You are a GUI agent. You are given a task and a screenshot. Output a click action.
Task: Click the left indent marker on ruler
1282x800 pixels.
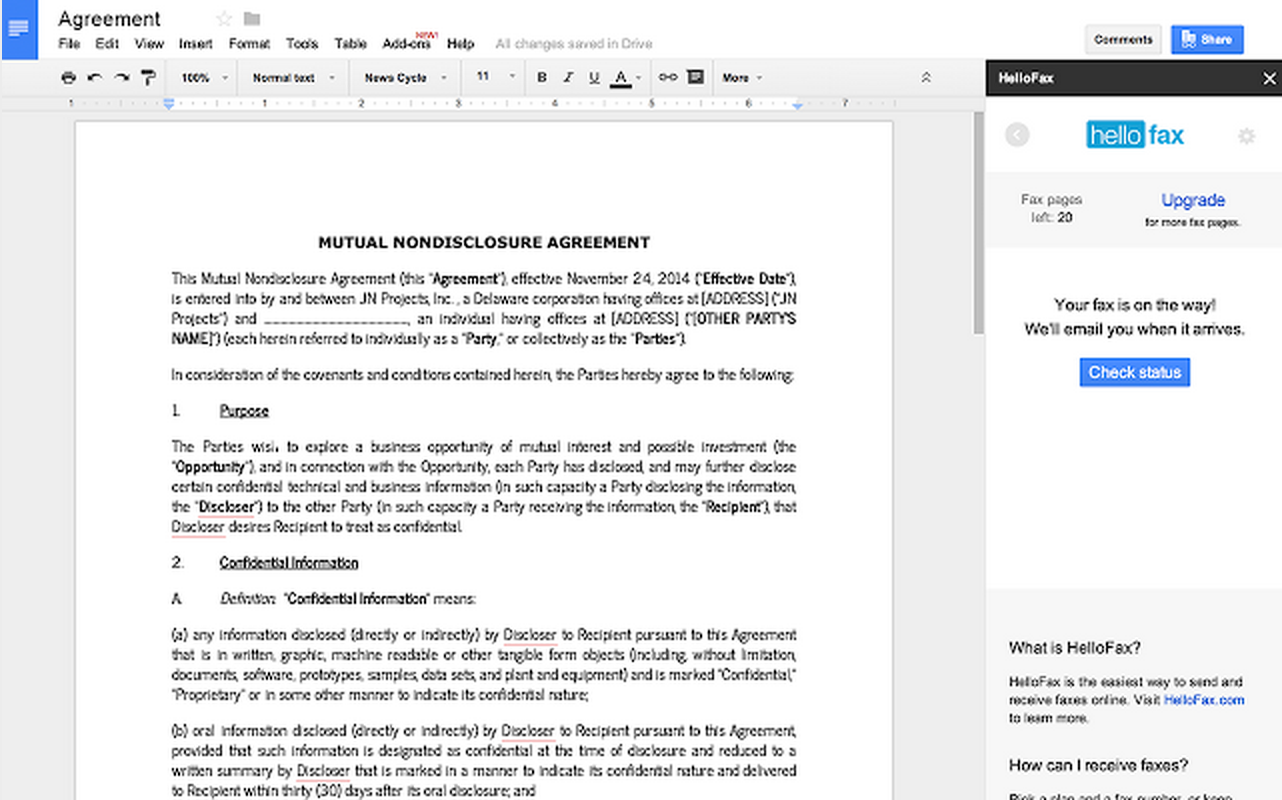tap(169, 104)
